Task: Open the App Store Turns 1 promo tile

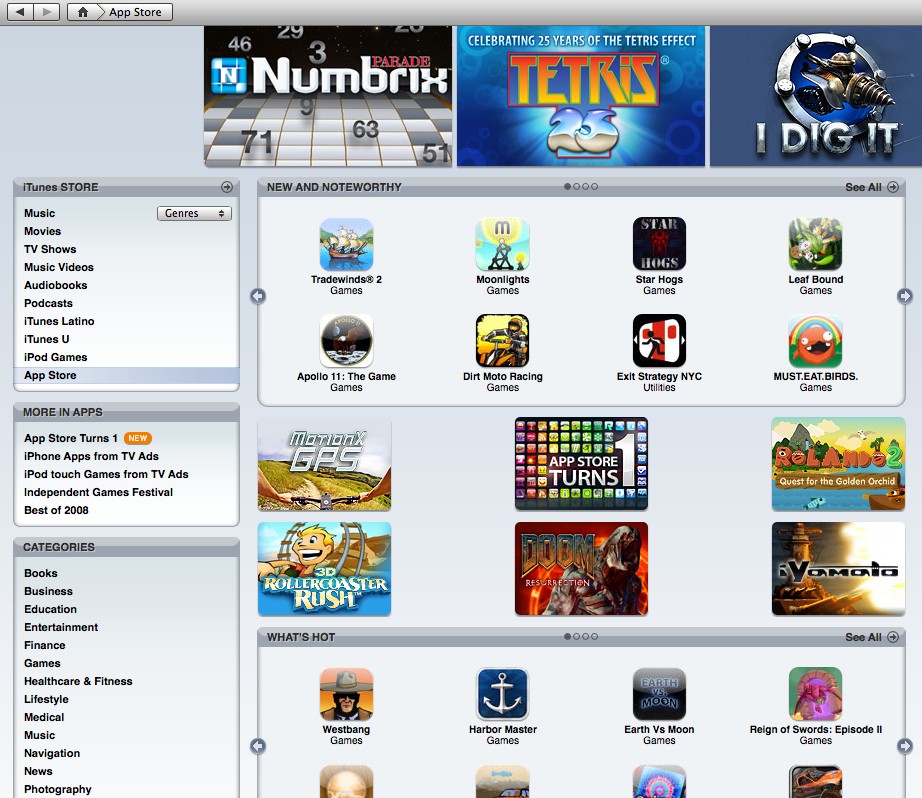Action: click(582, 464)
